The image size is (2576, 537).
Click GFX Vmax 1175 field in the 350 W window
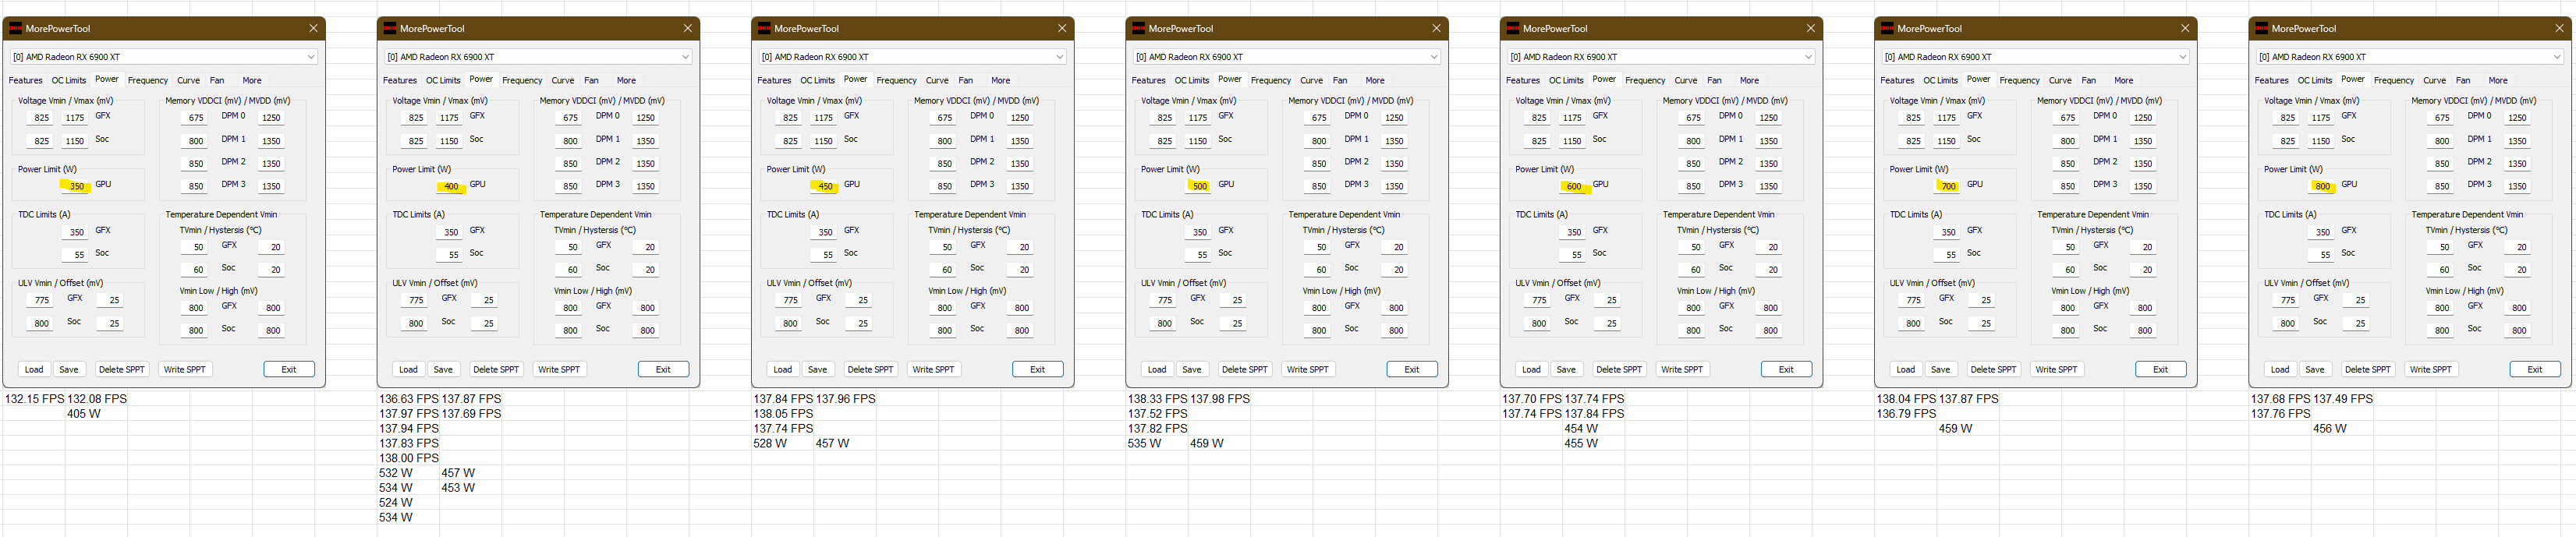coord(74,118)
